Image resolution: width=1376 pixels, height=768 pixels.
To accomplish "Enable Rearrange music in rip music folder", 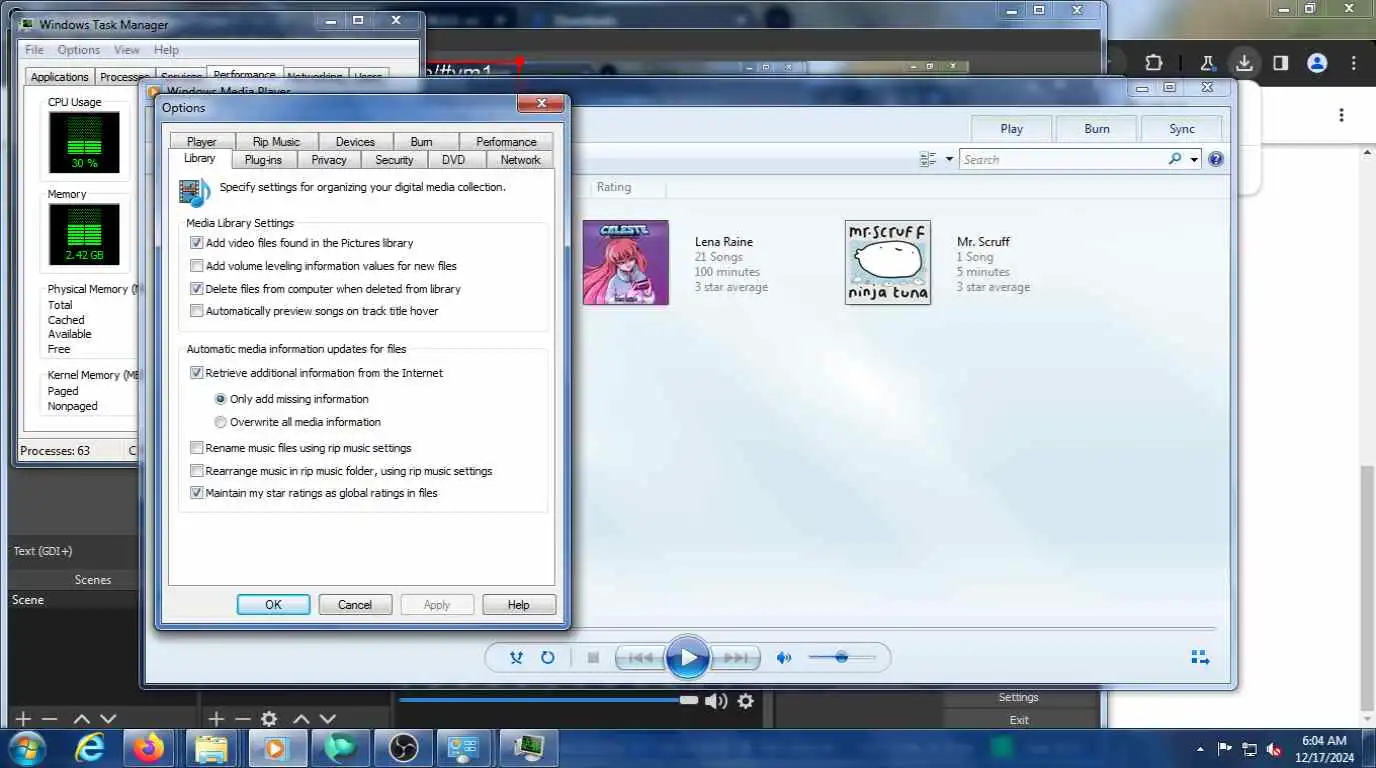I will pos(197,471).
